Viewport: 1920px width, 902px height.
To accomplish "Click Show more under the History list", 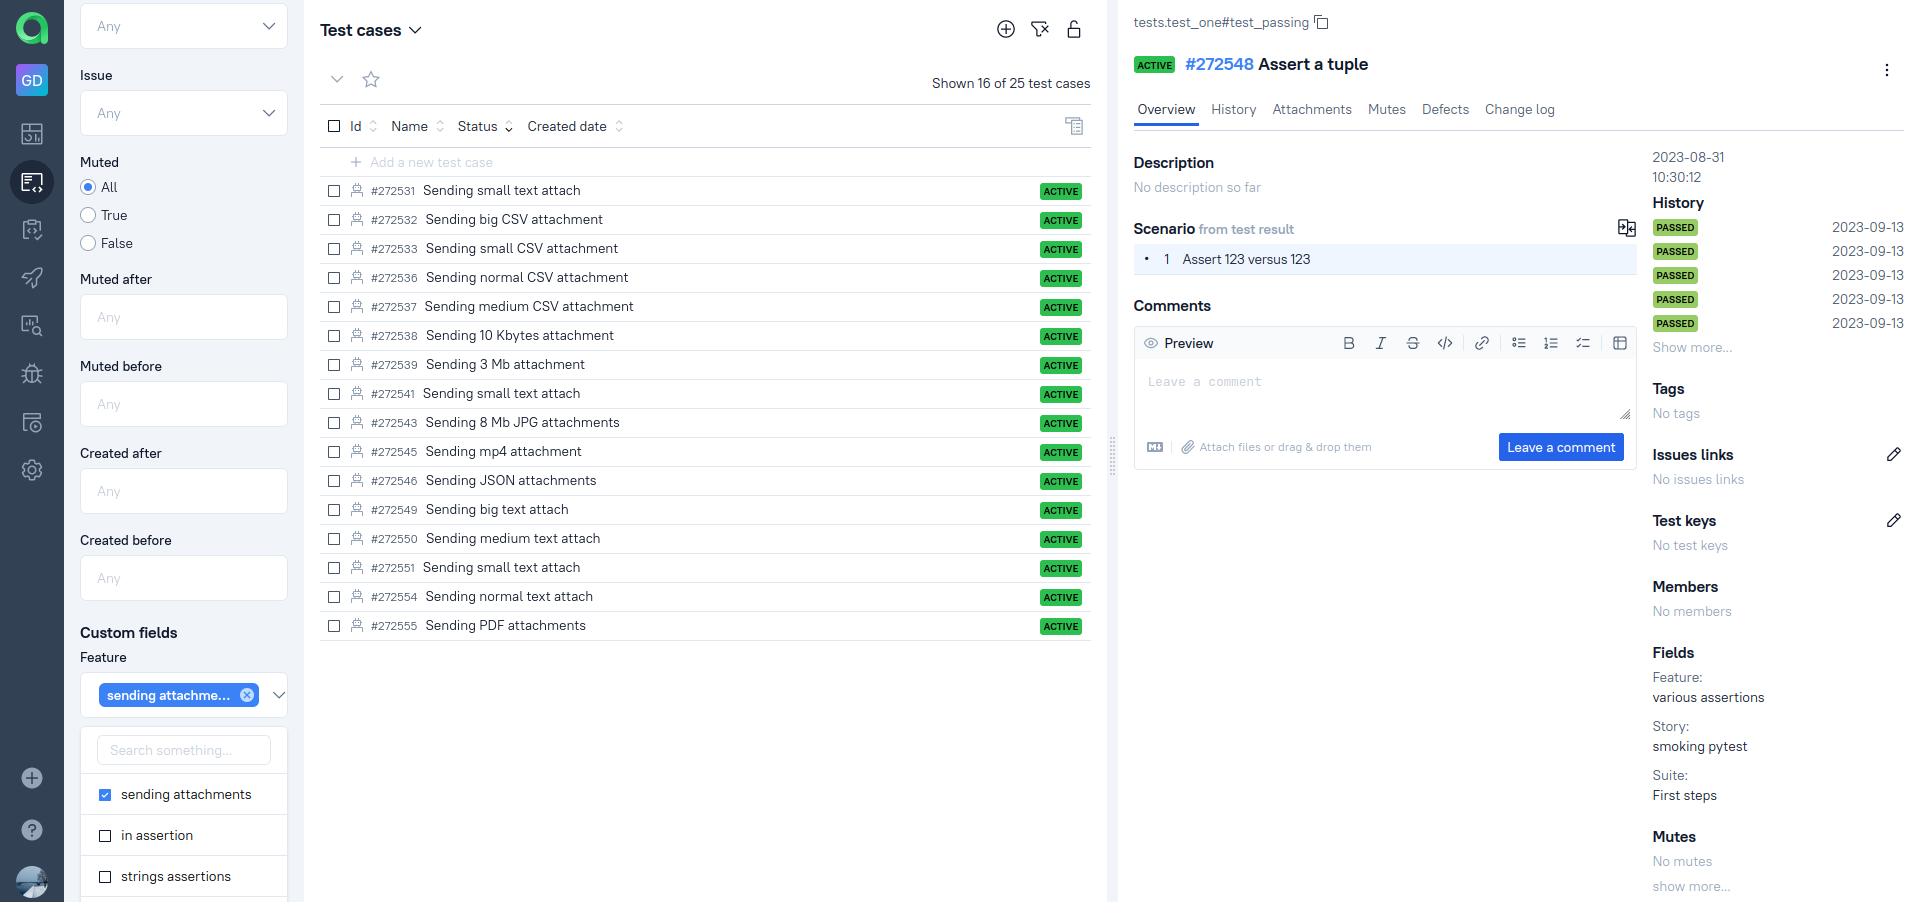I will tap(1690, 347).
